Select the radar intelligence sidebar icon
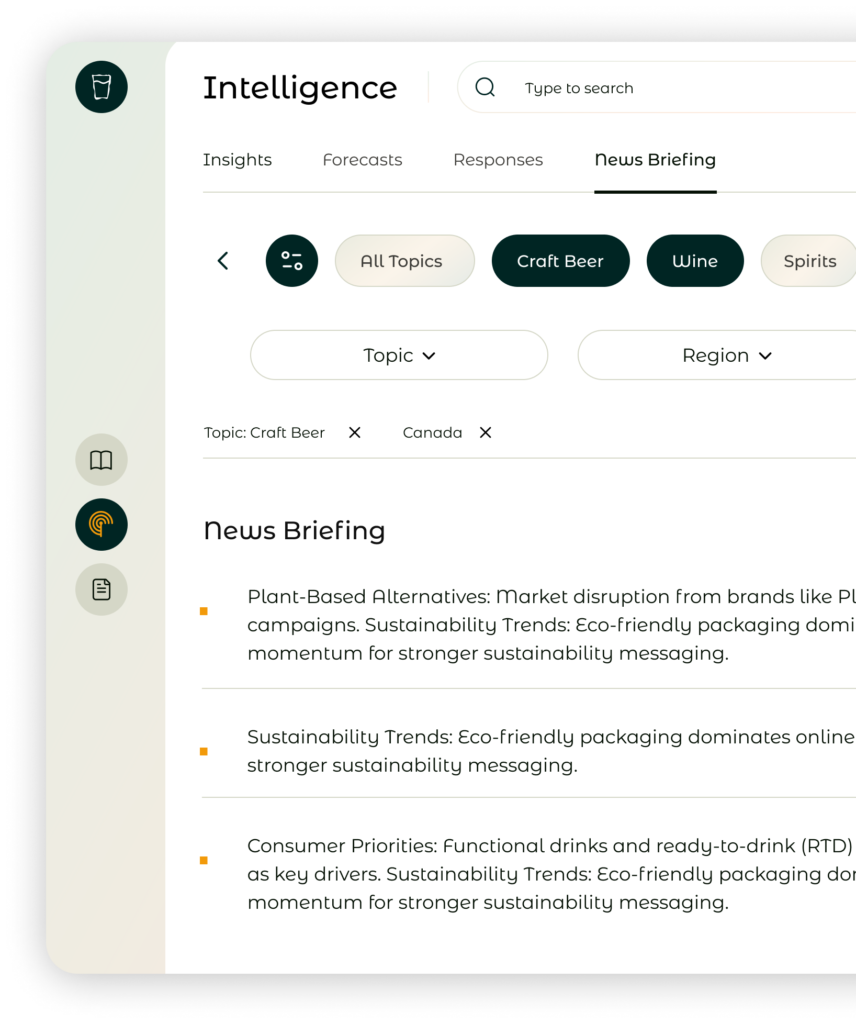The width and height of the screenshot is (856, 1024). coord(101,524)
